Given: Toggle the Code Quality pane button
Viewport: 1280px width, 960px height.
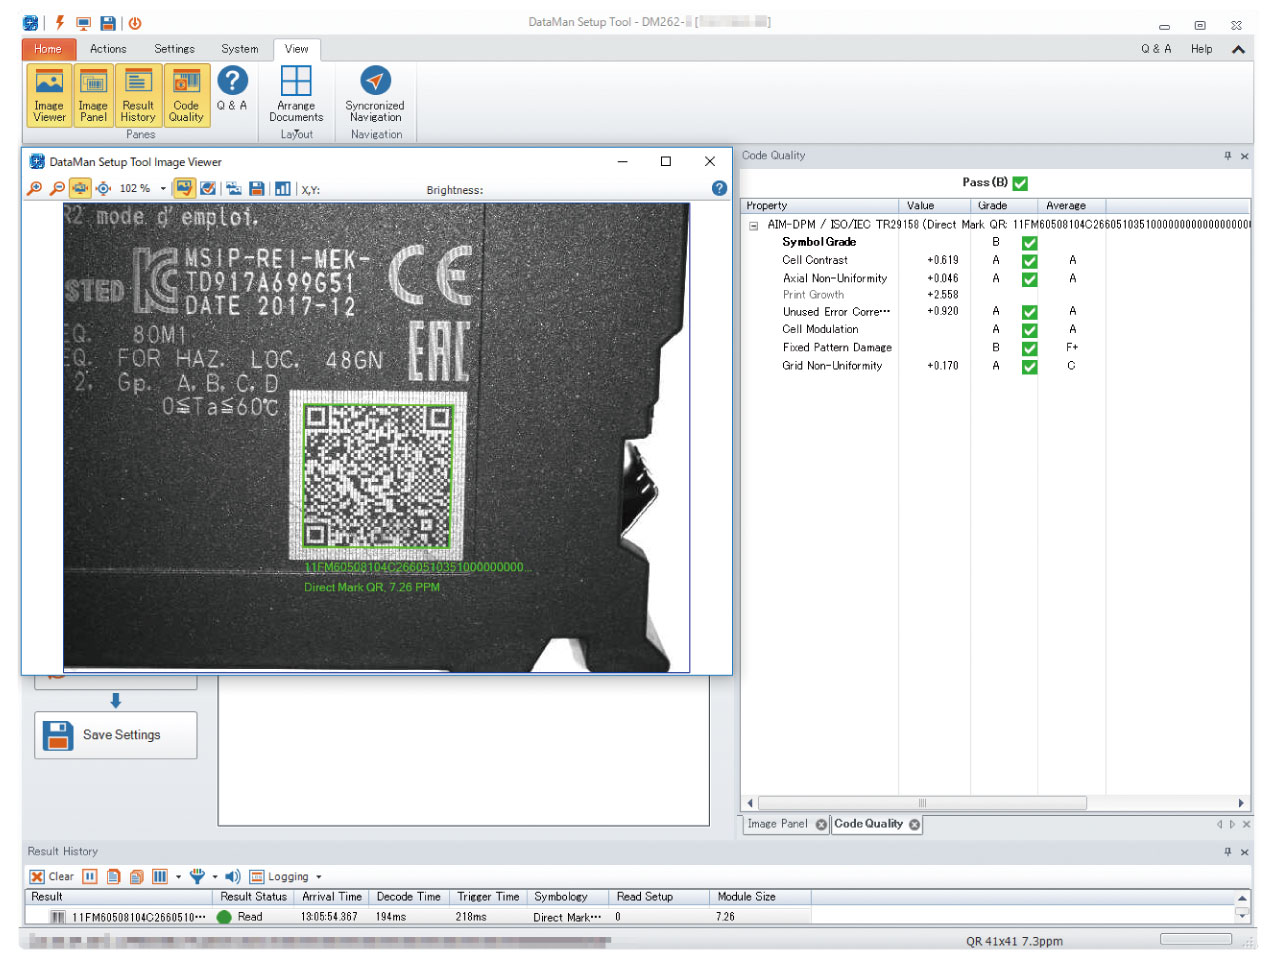Looking at the screenshot, I should click(x=186, y=95).
